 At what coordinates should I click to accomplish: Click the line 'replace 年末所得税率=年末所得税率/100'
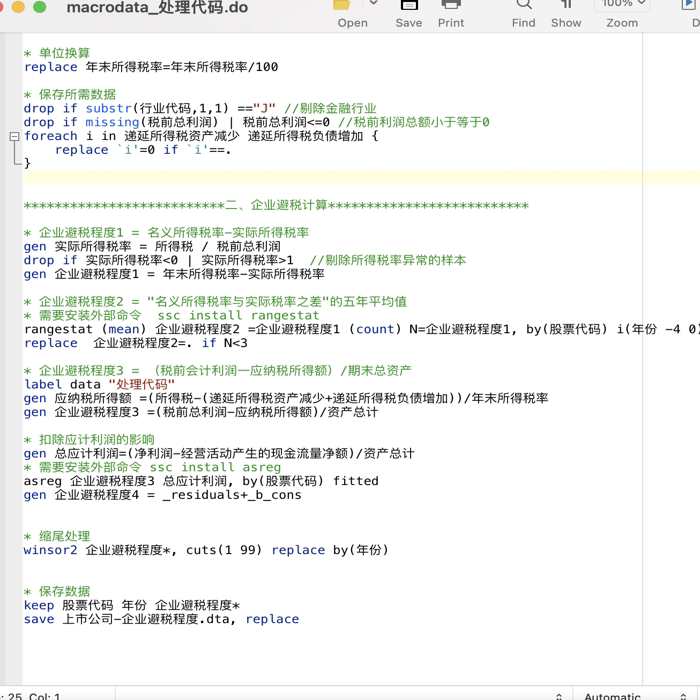tap(151, 67)
